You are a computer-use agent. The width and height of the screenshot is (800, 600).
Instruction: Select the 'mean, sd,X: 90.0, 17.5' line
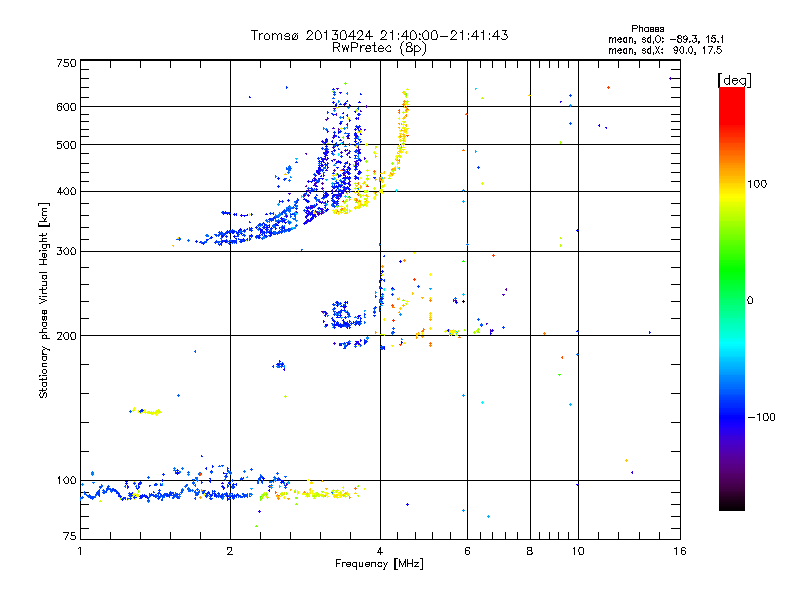click(x=665, y=50)
